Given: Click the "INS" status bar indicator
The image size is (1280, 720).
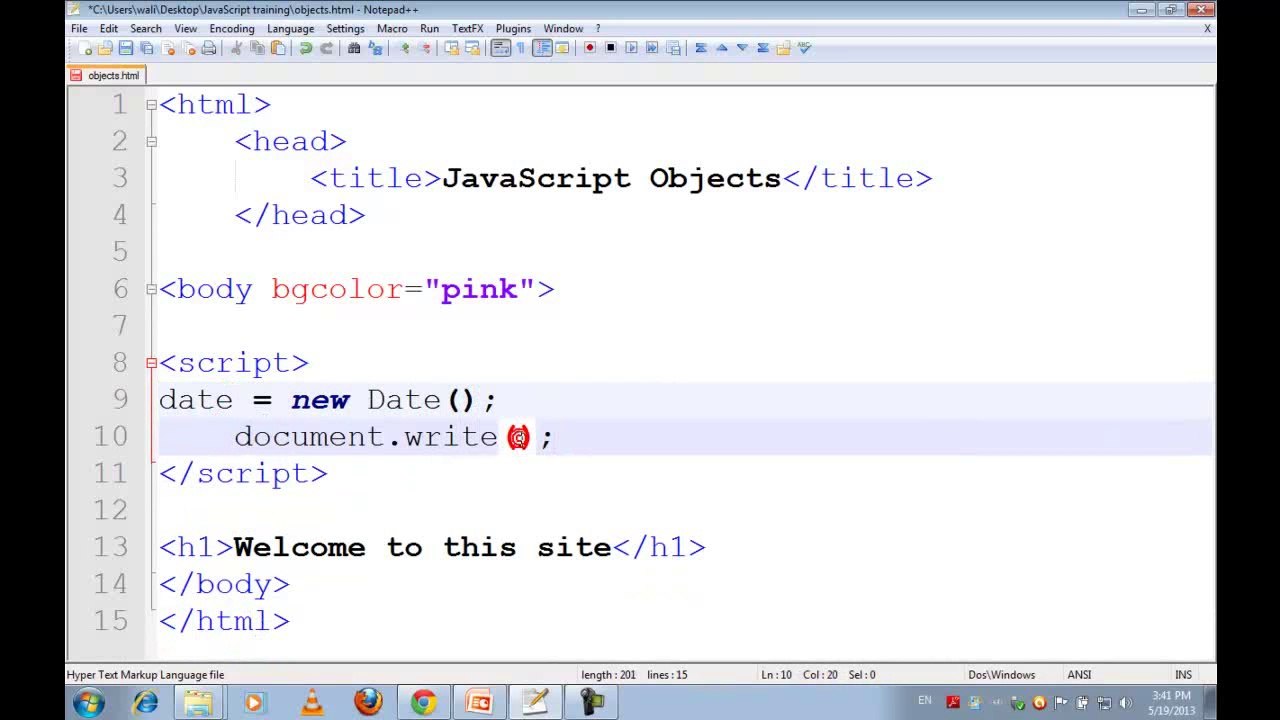Looking at the screenshot, I should 1183,675.
